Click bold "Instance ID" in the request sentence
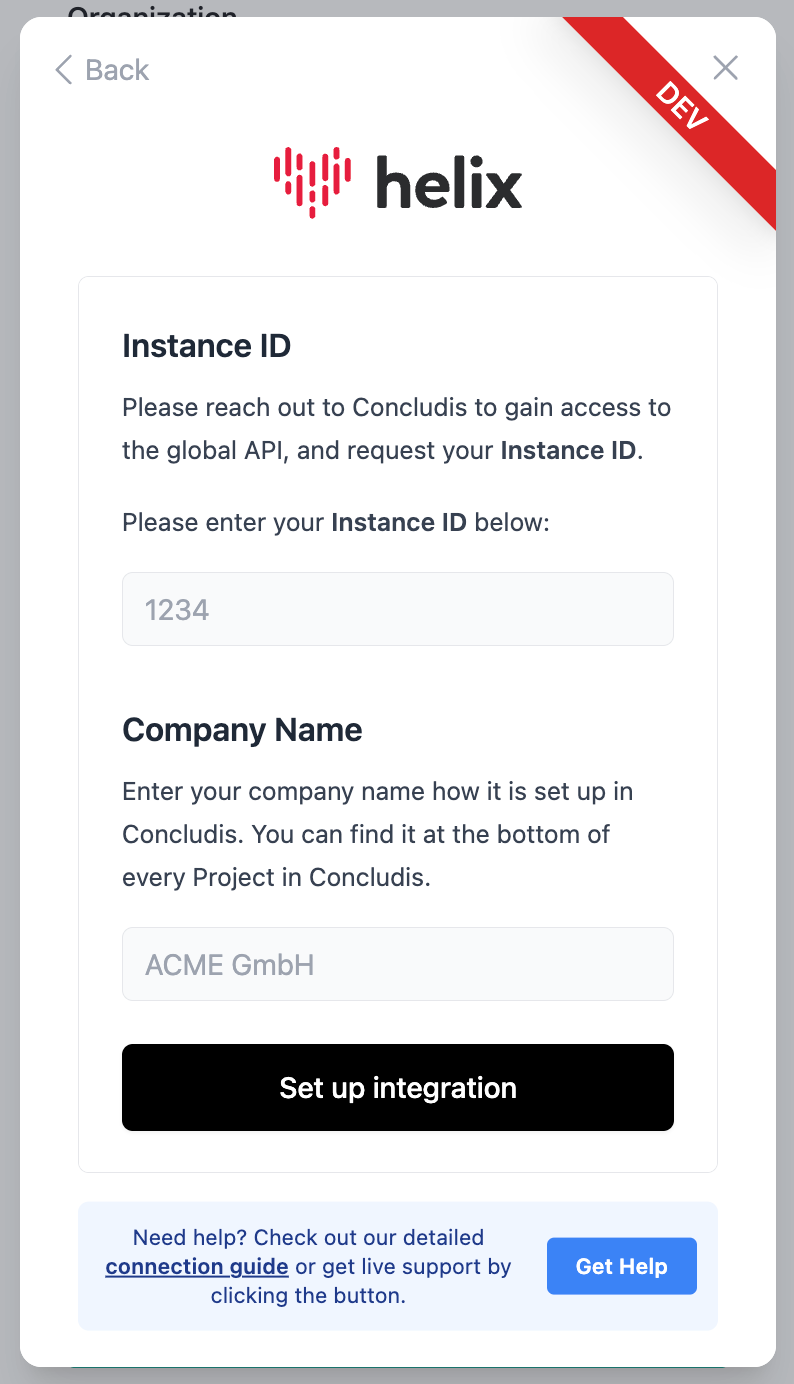Screen dimensions: 794x1384 [x=568, y=450]
